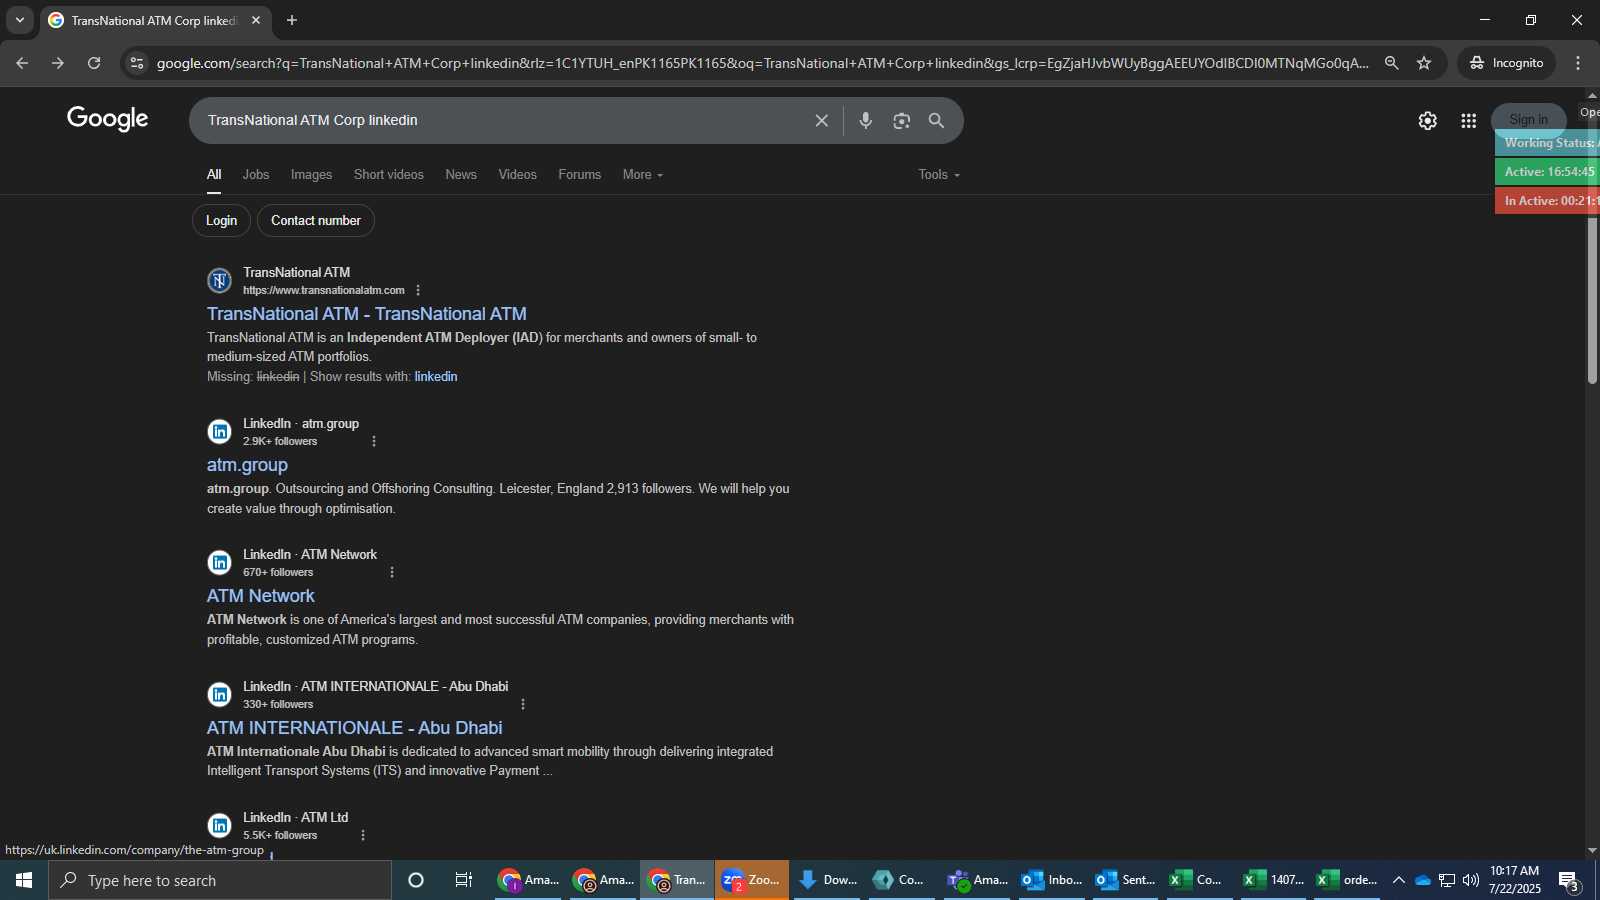Open the ATM Network LinkedIn result
Screen dimensions: 1600x900
260,595
